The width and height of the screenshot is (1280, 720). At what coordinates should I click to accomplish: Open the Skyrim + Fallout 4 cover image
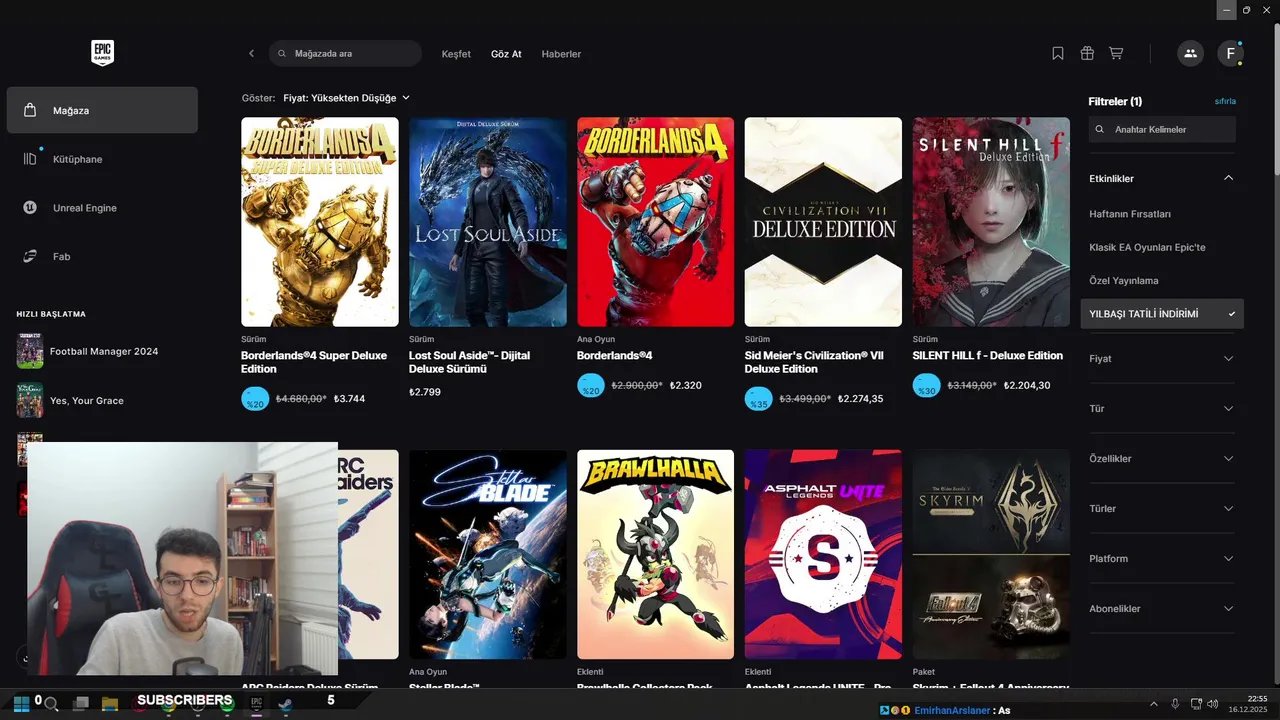point(991,554)
